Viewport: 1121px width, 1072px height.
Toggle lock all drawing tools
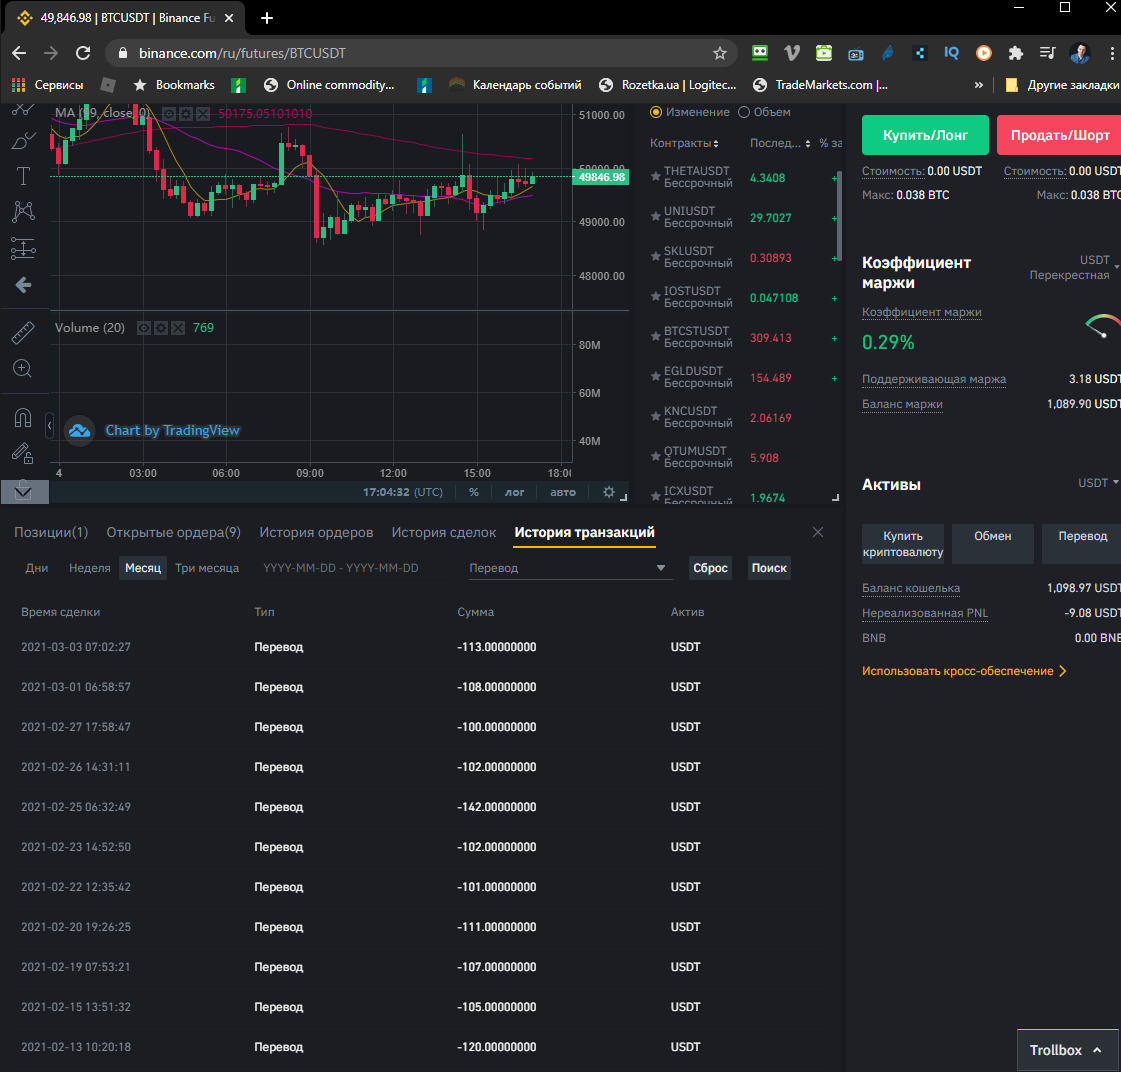tap(23, 453)
